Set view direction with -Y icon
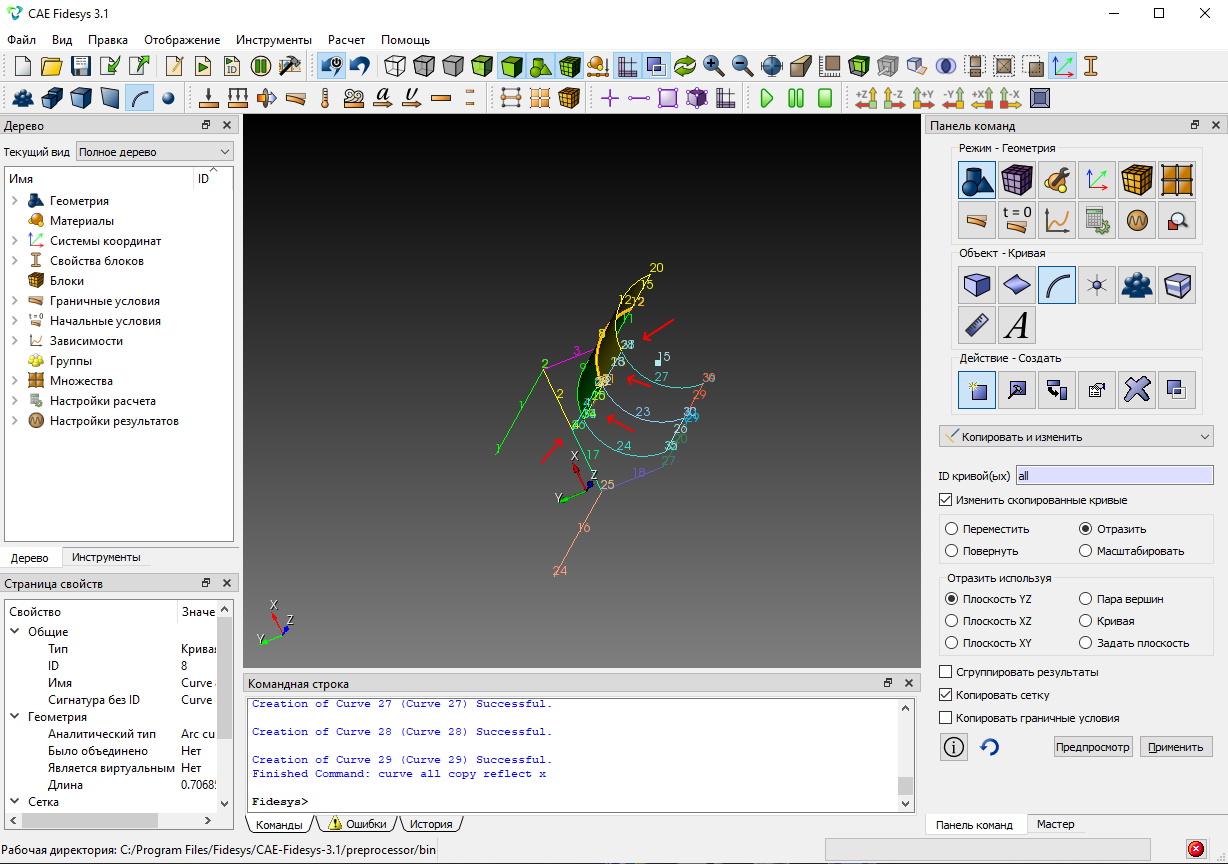Screen dimensions: 1228x864 [953, 98]
